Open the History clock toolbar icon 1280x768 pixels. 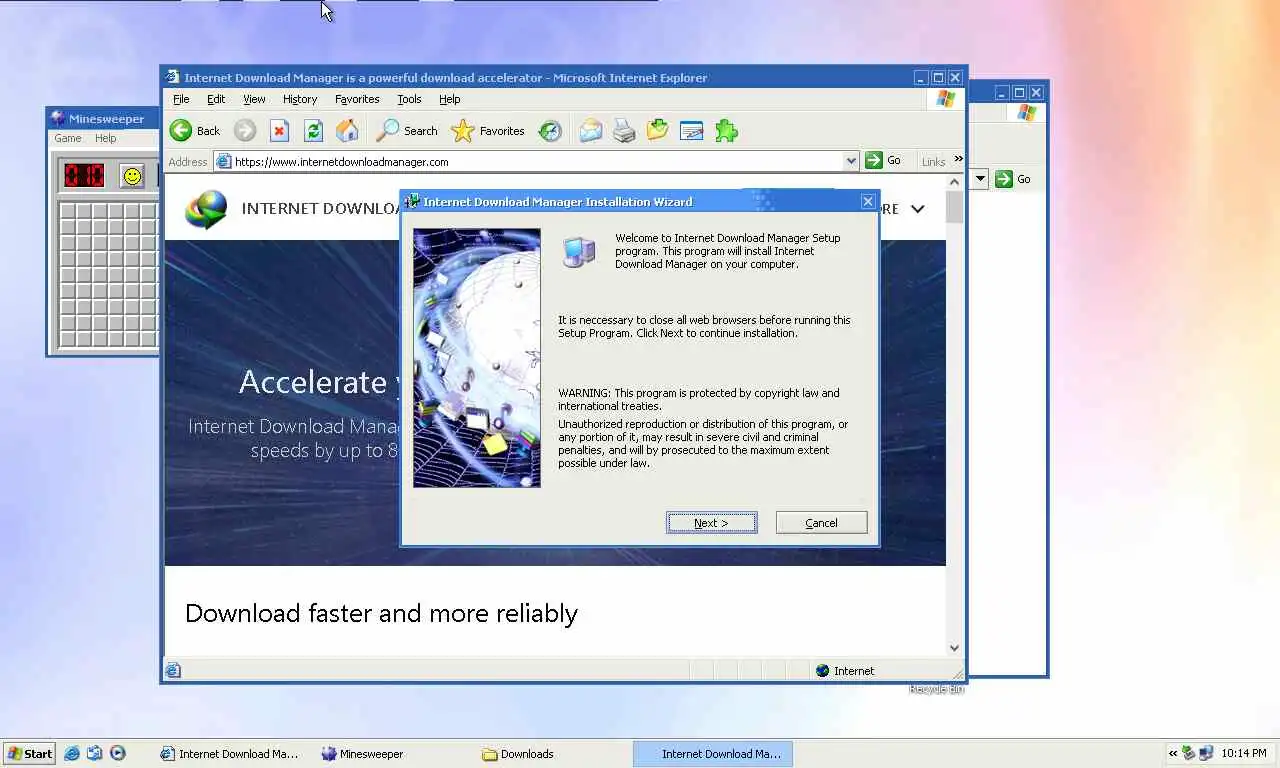pyautogui.click(x=550, y=131)
